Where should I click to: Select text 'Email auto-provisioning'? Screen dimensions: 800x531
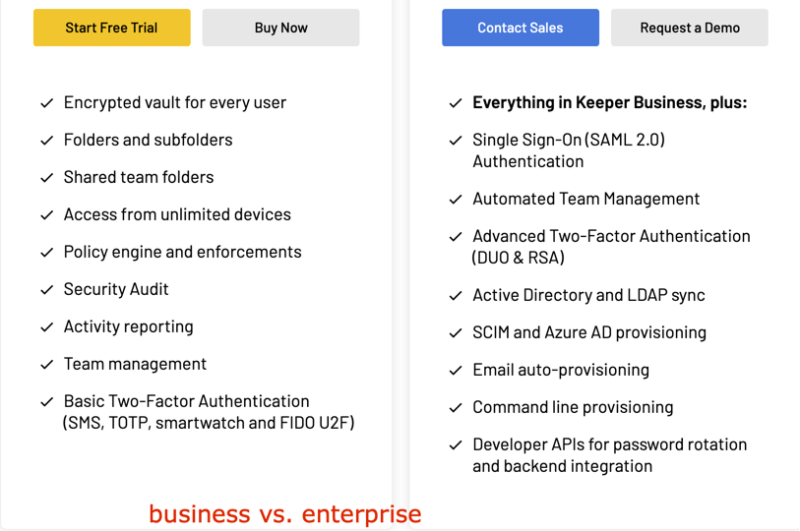[x=561, y=370]
